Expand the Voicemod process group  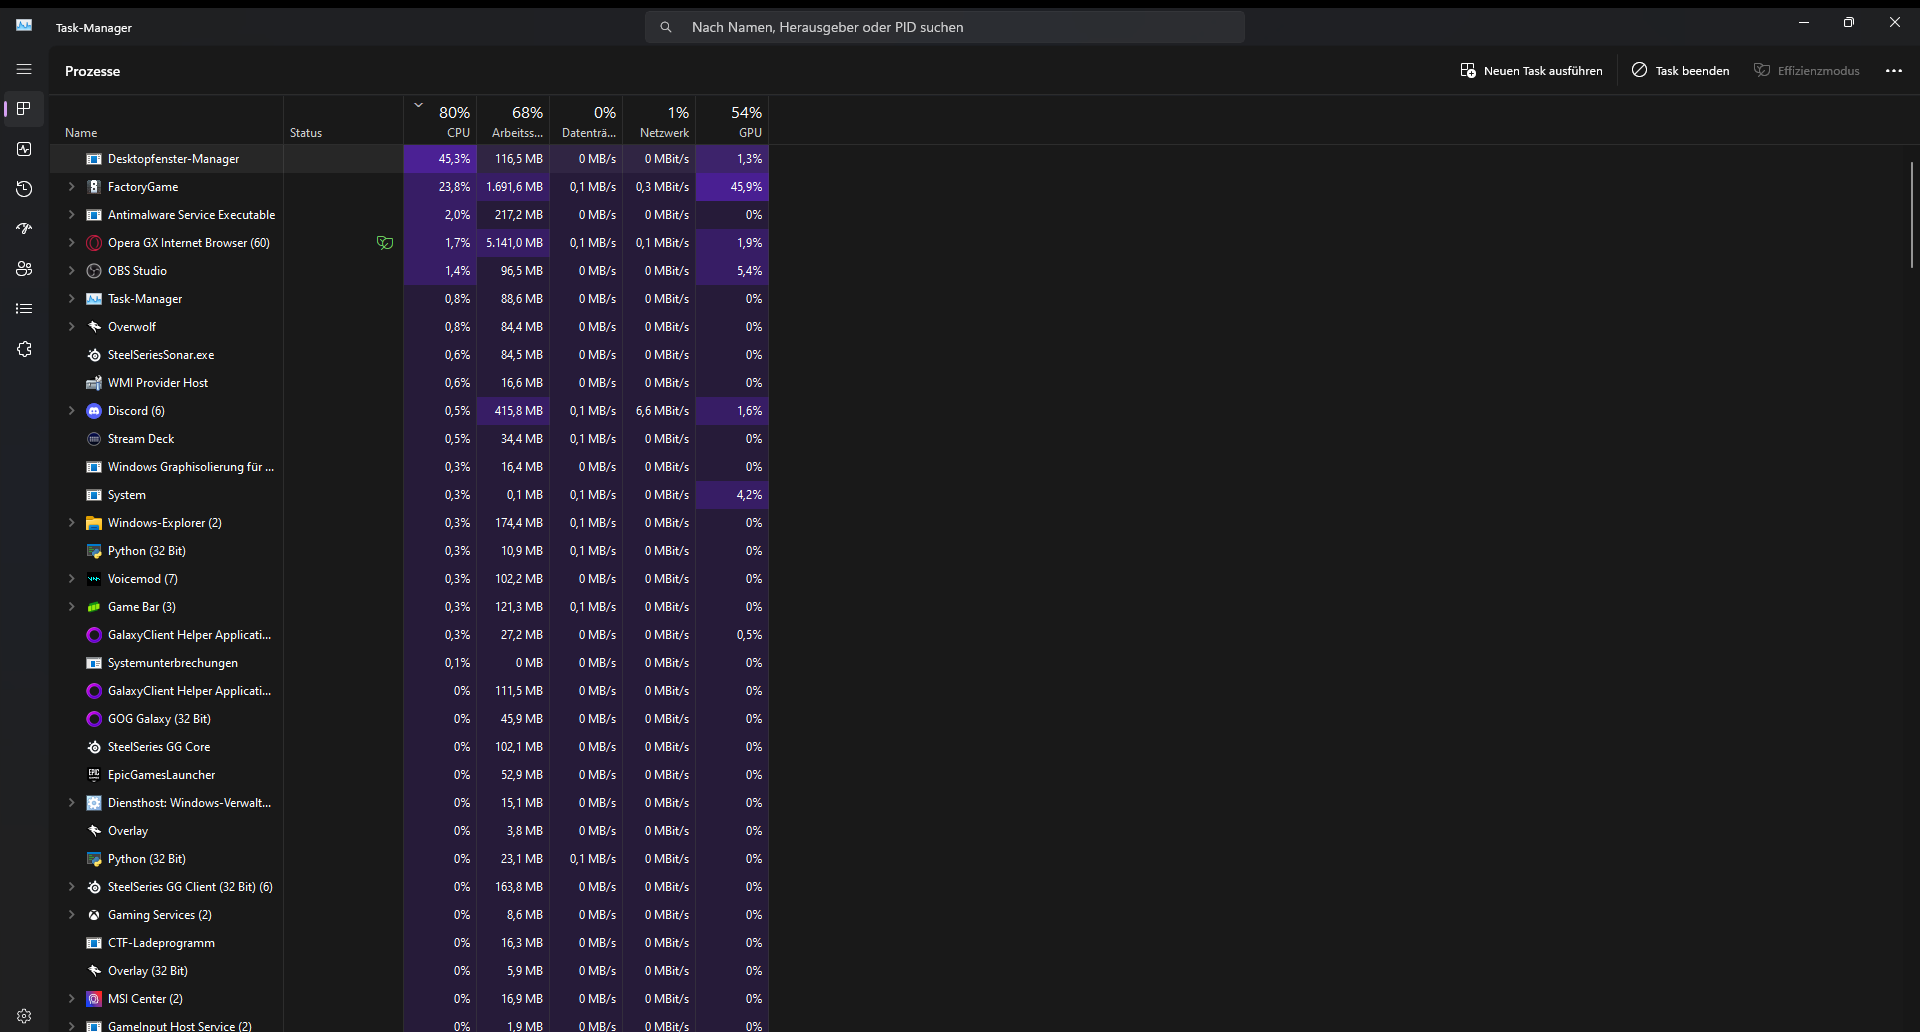click(71, 579)
